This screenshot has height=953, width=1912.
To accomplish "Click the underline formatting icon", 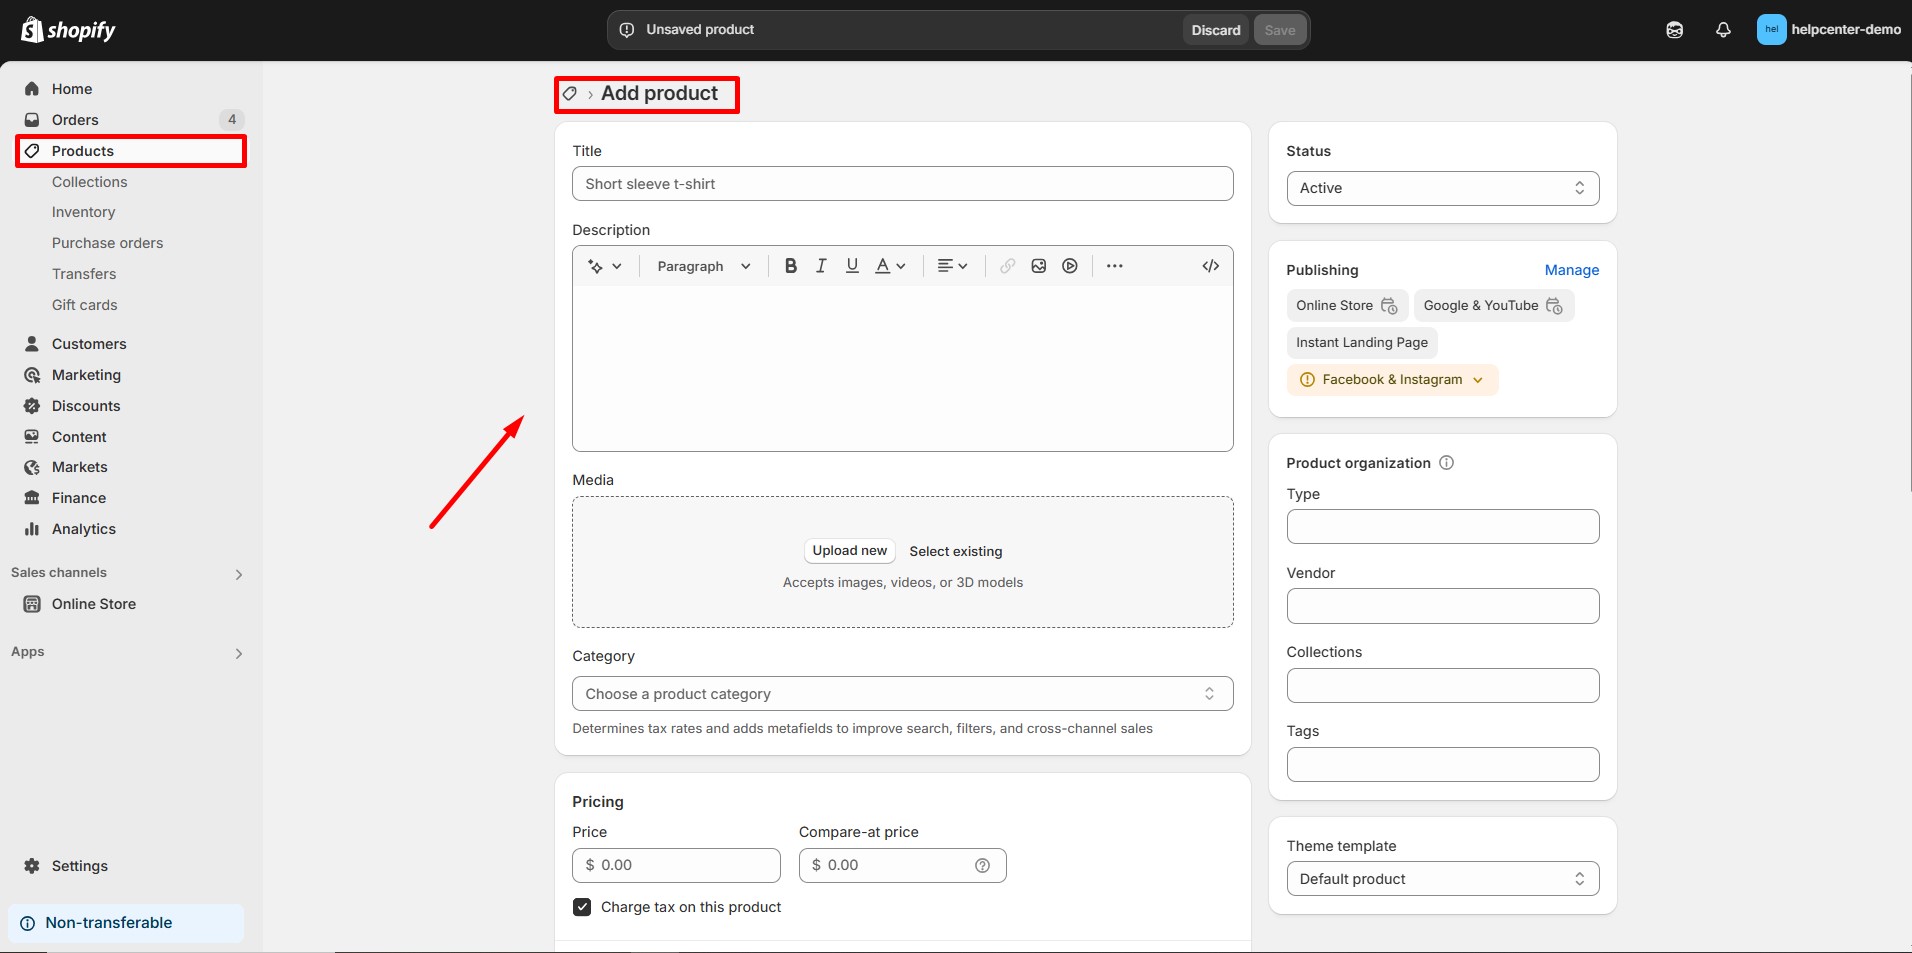I will point(852,266).
